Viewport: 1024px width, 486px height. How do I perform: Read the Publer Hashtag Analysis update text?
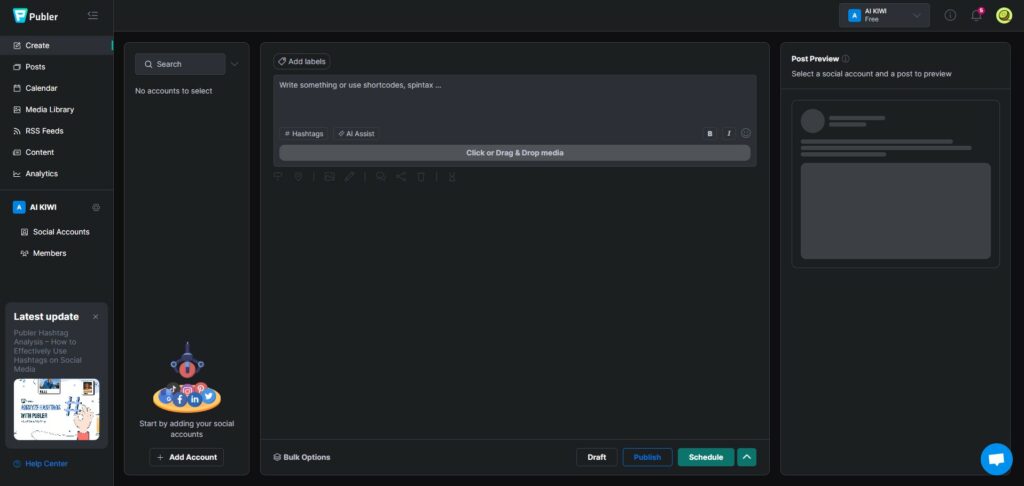click(48, 351)
